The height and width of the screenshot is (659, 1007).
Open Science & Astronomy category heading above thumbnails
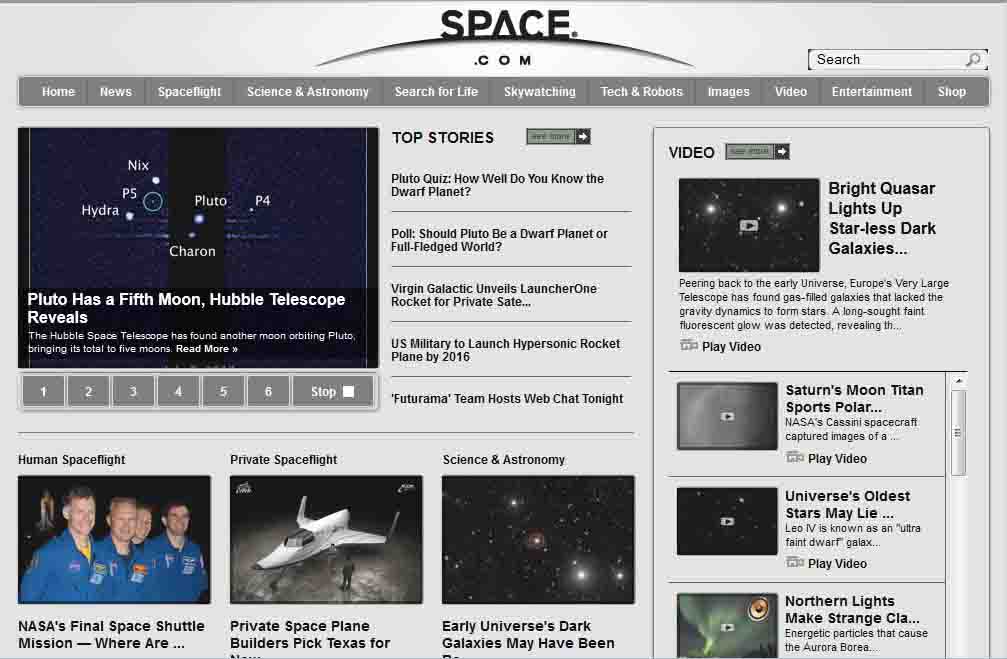[504, 460]
